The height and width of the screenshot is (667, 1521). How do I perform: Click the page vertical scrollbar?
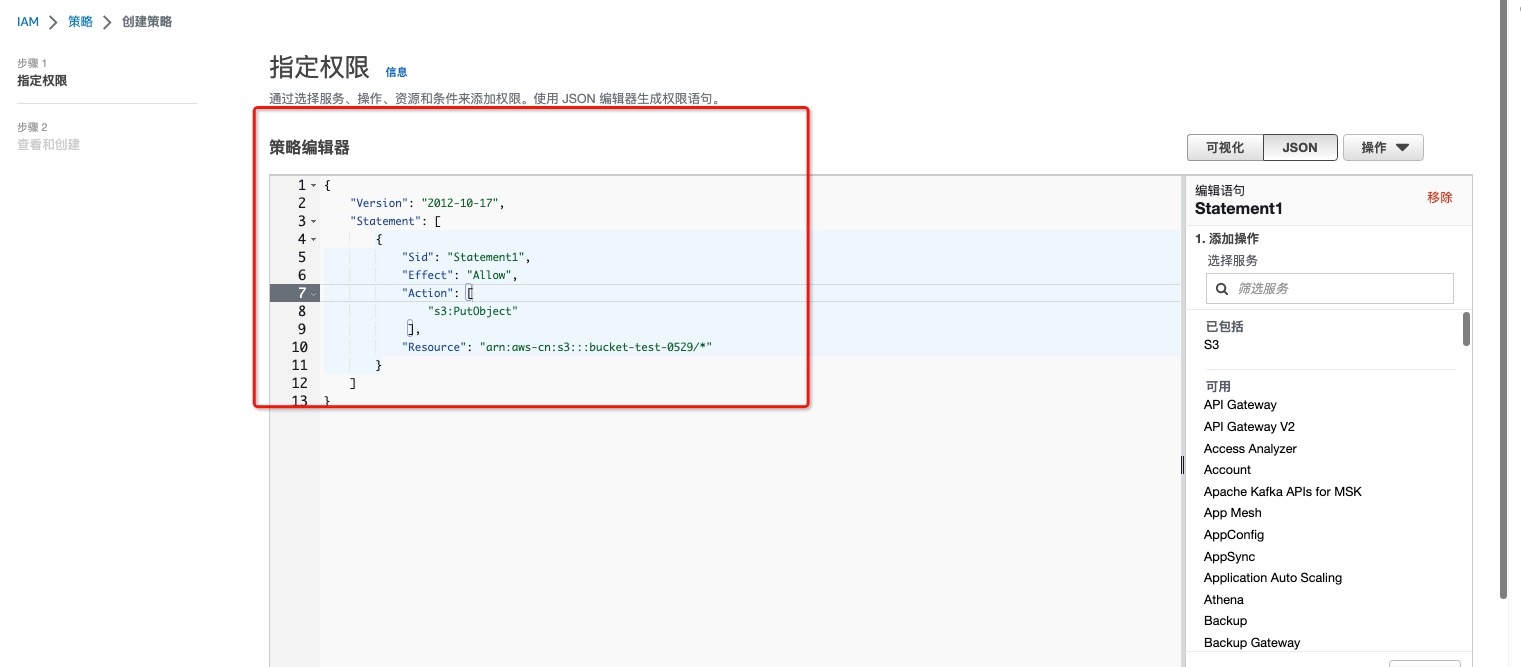[1504, 300]
